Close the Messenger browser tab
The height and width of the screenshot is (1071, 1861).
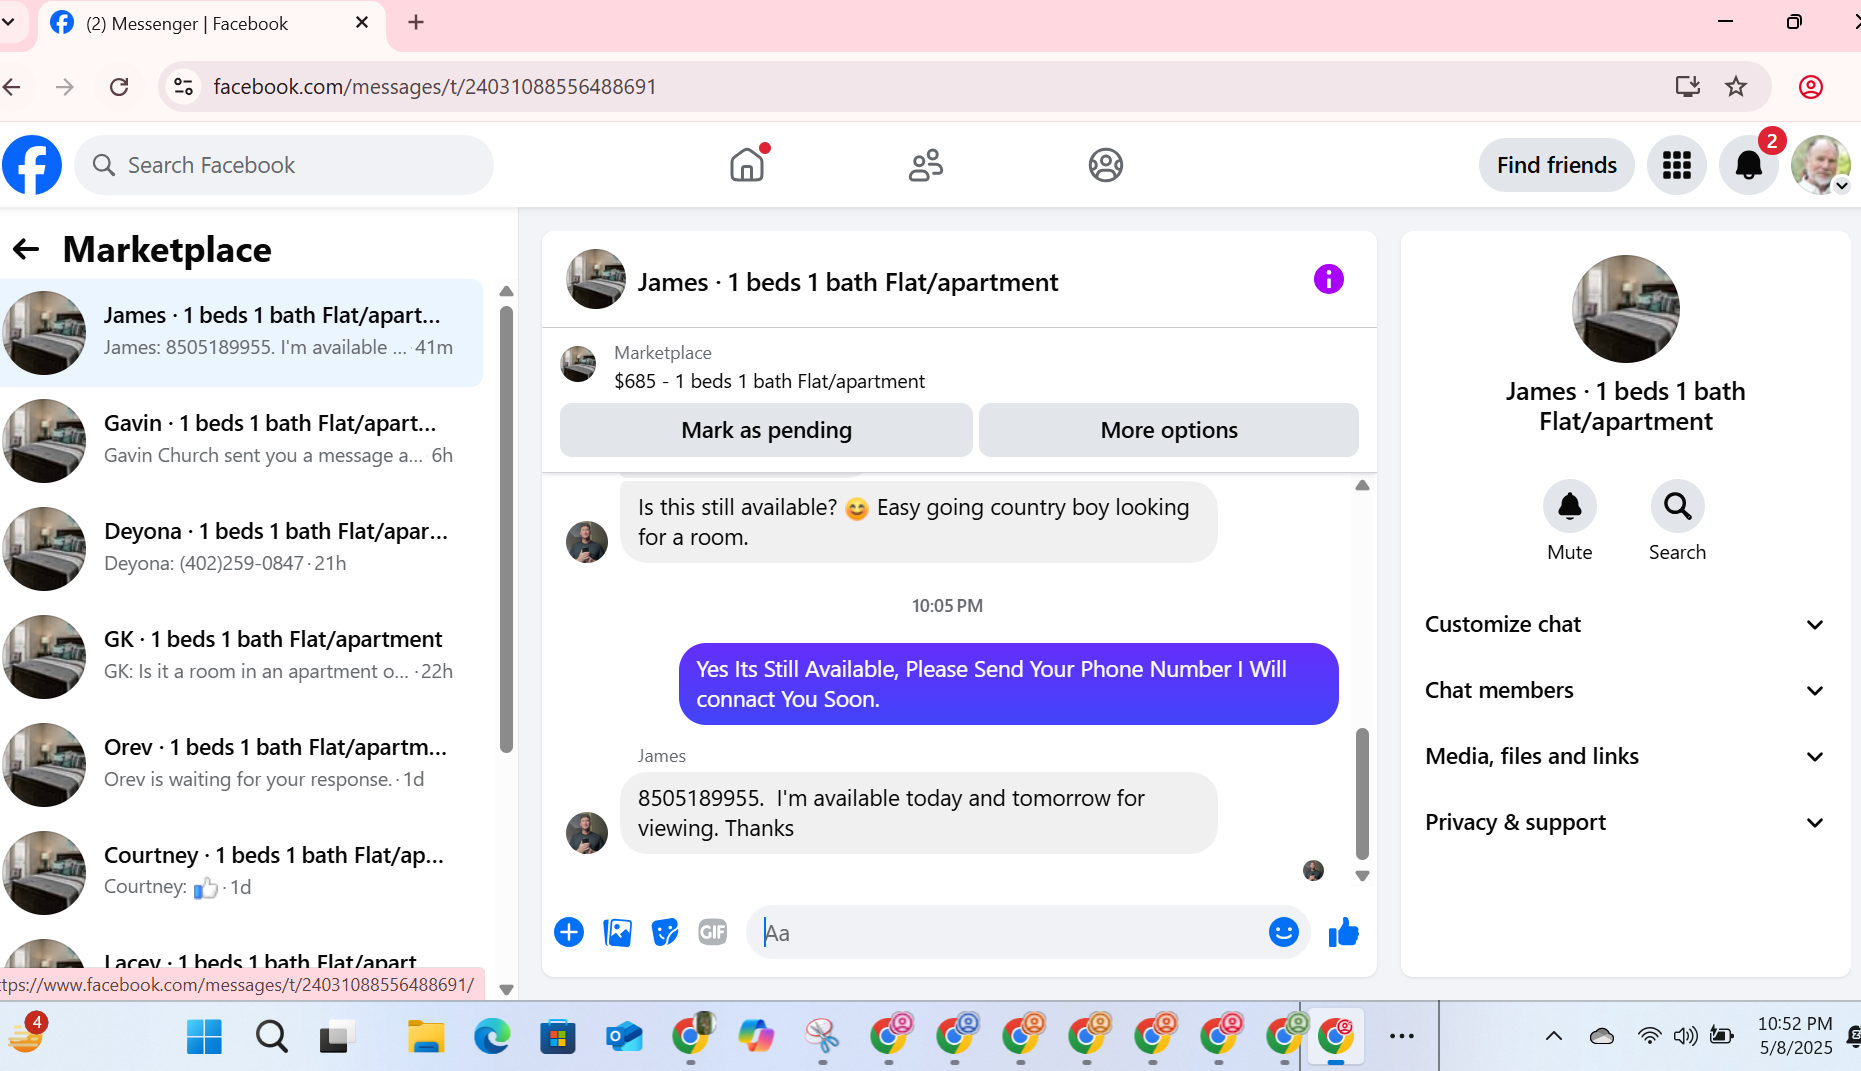click(x=362, y=22)
